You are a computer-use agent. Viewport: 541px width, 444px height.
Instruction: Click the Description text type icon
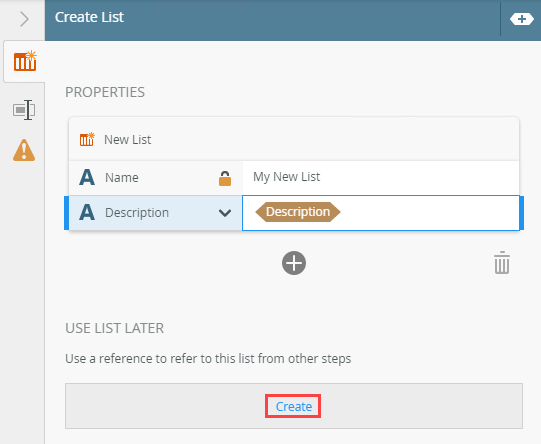87,212
